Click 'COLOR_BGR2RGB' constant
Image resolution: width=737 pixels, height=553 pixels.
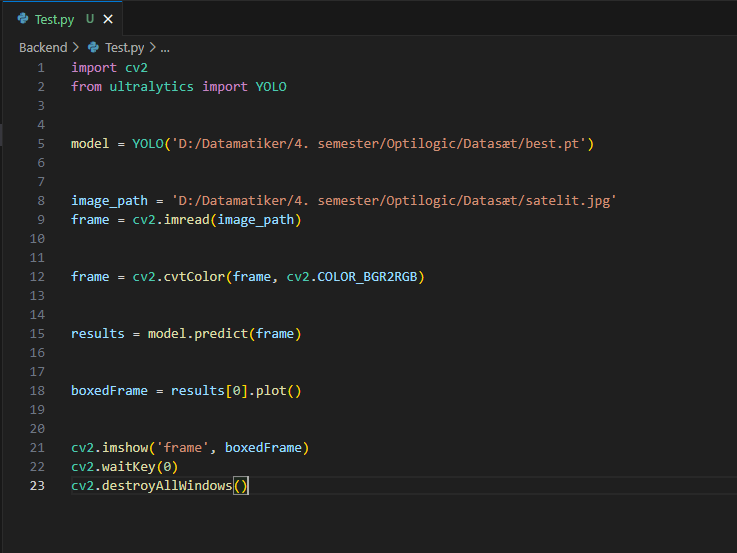tap(367, 277)
